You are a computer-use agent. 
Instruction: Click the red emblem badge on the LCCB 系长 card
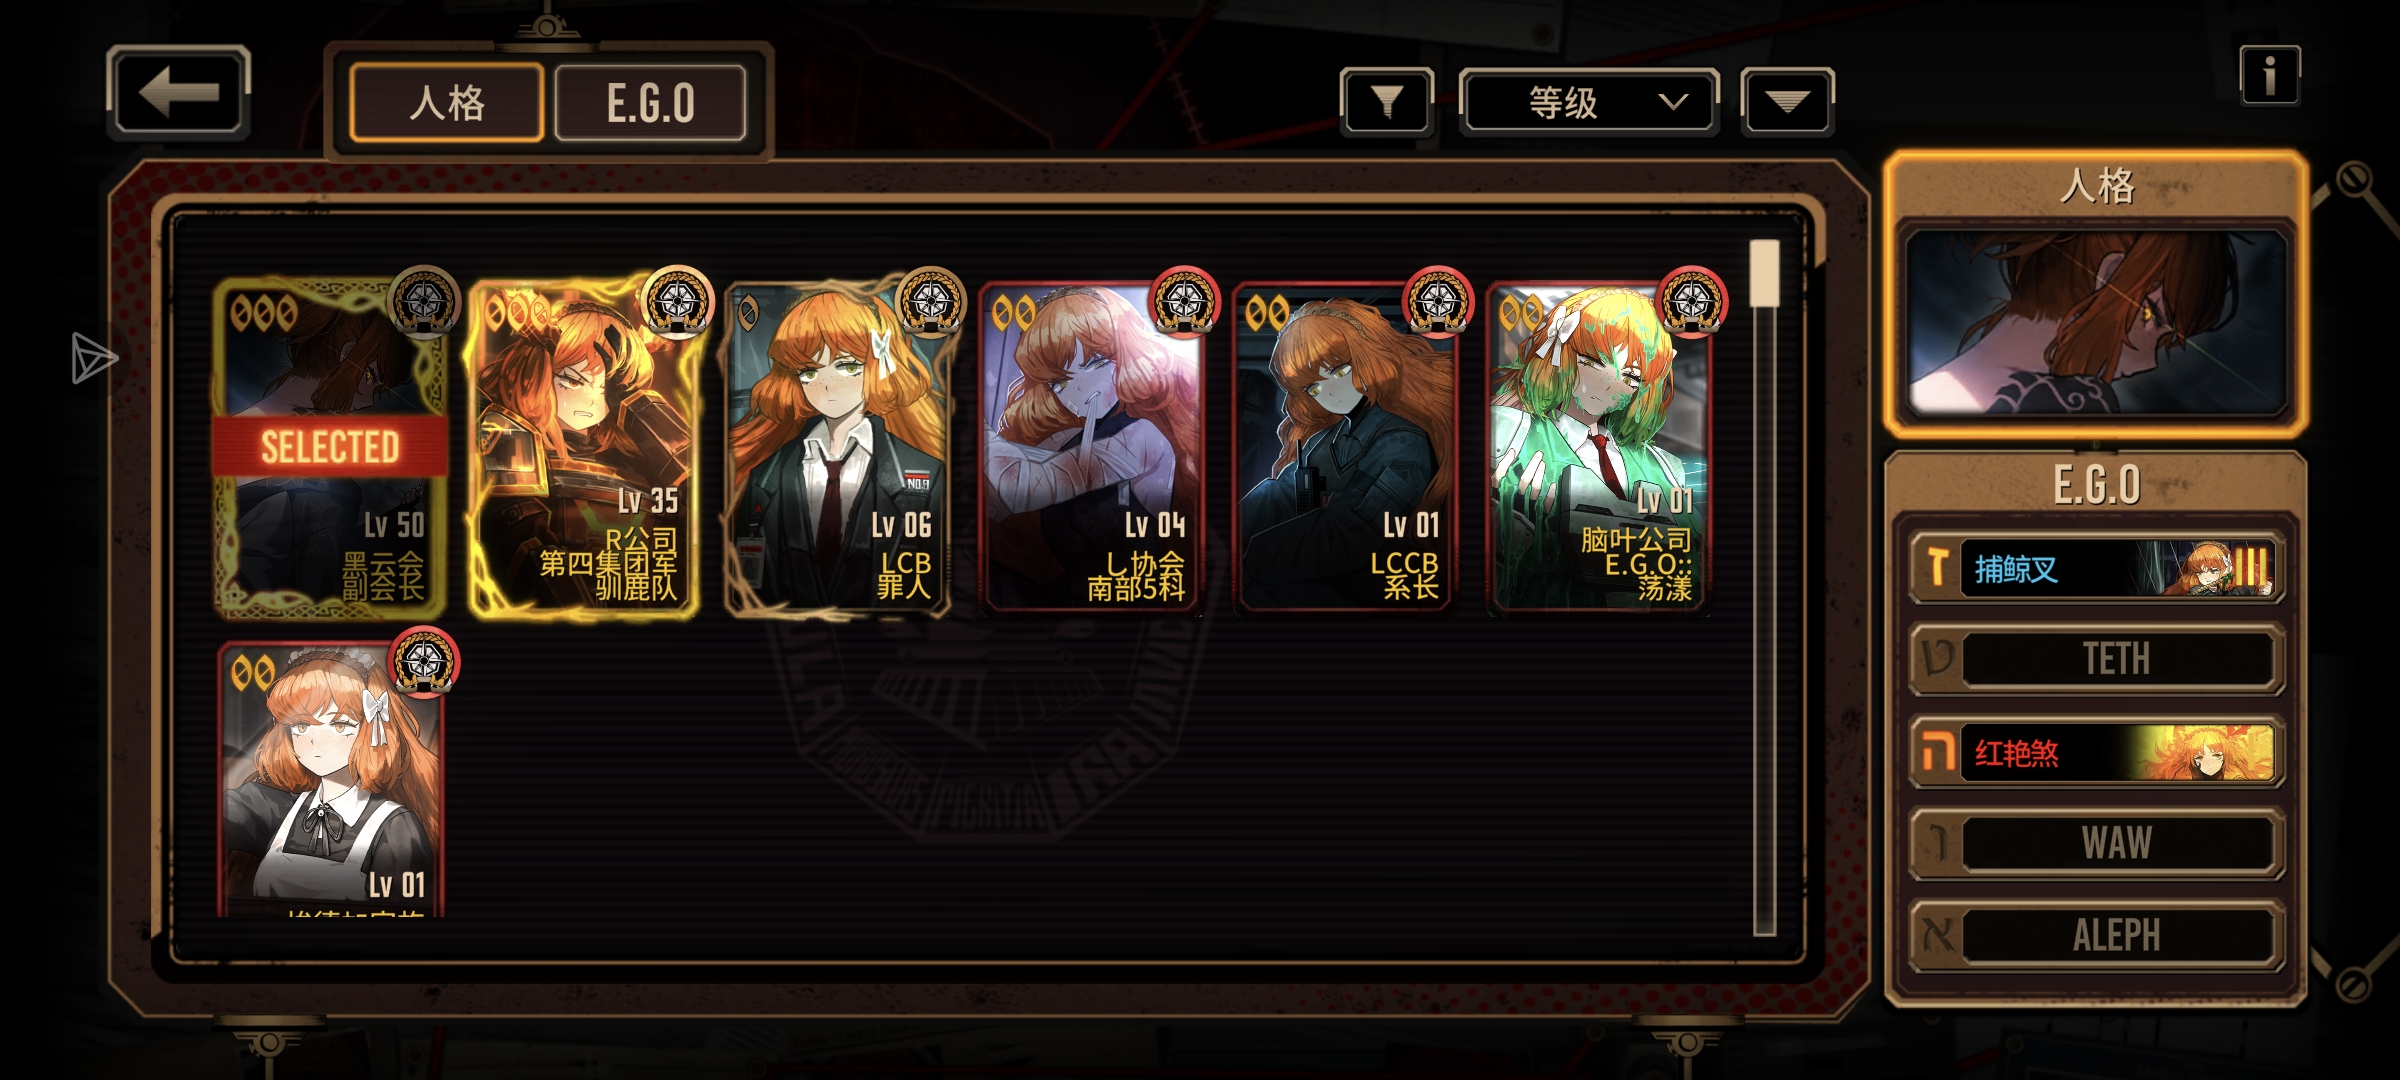pyautogui.click(x=1438, y=301)
